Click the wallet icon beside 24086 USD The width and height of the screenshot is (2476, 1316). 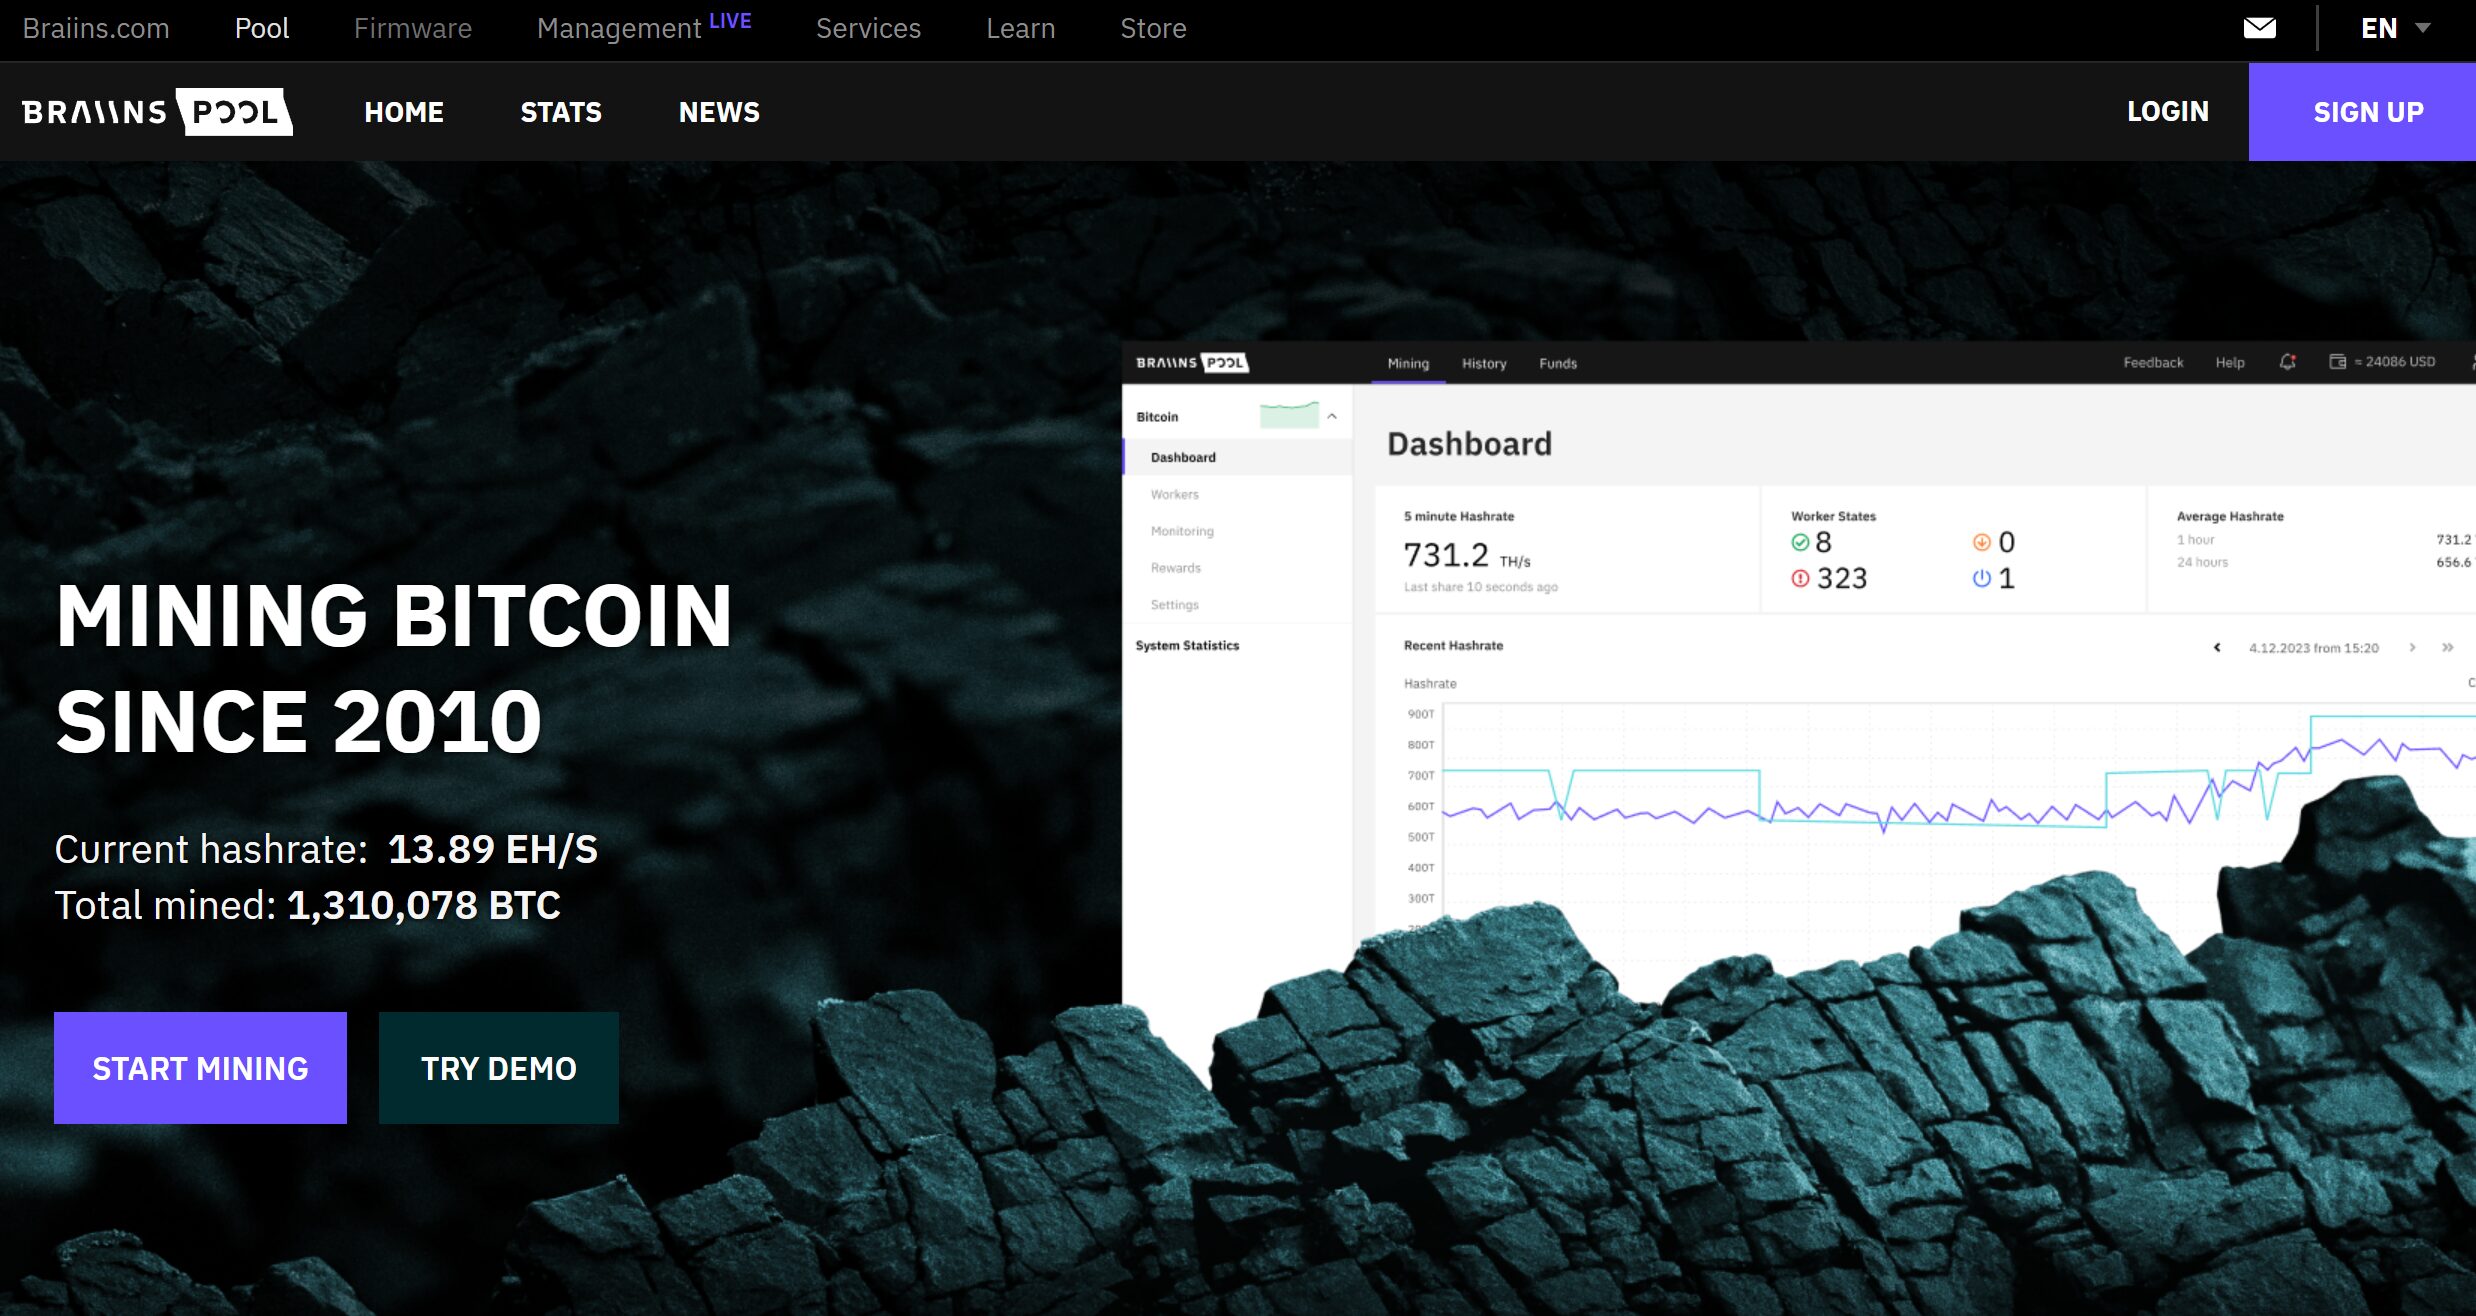click(2337, 362)
